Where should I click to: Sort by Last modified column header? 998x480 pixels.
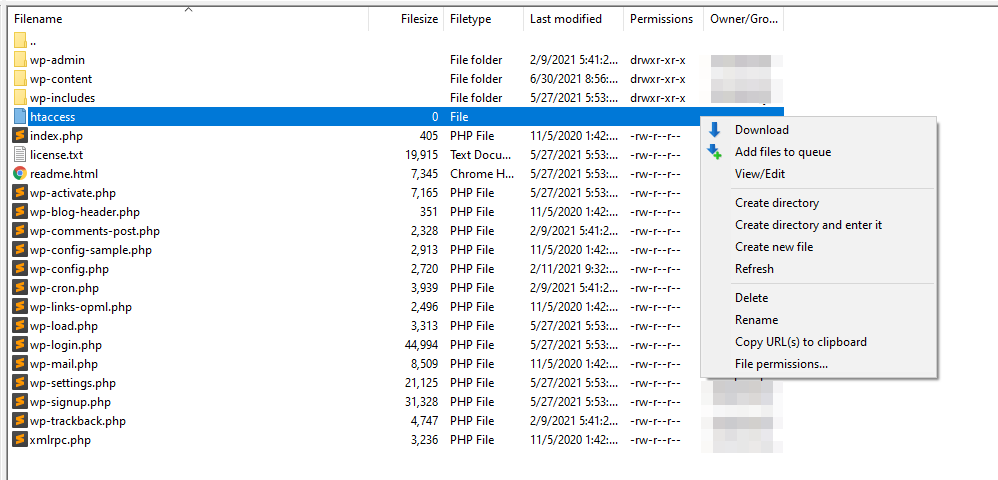(565, 19)
